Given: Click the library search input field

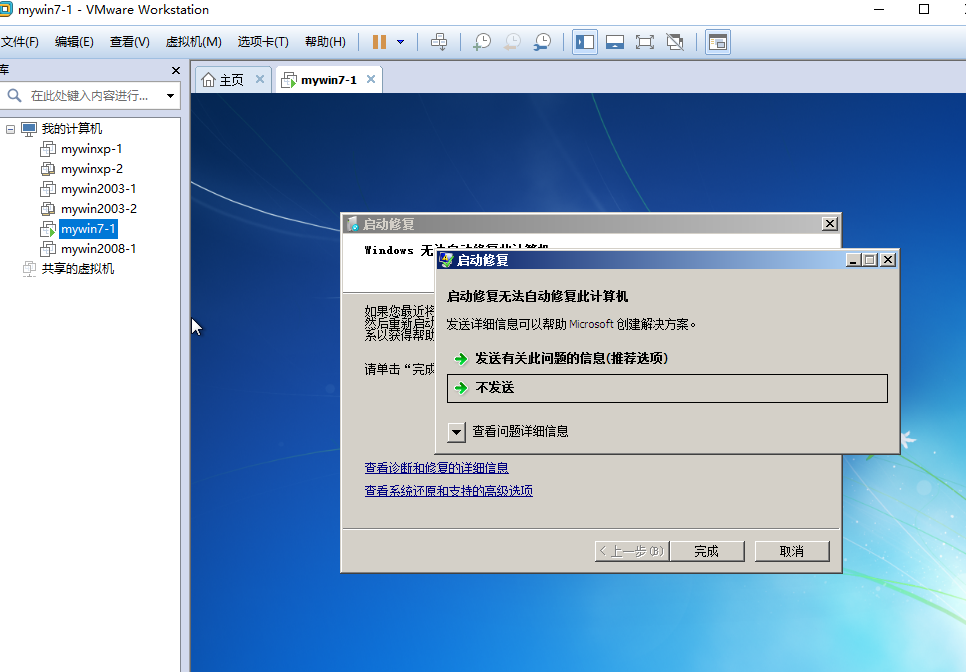Looking at the screenshot, I should (x=89, y=95).
